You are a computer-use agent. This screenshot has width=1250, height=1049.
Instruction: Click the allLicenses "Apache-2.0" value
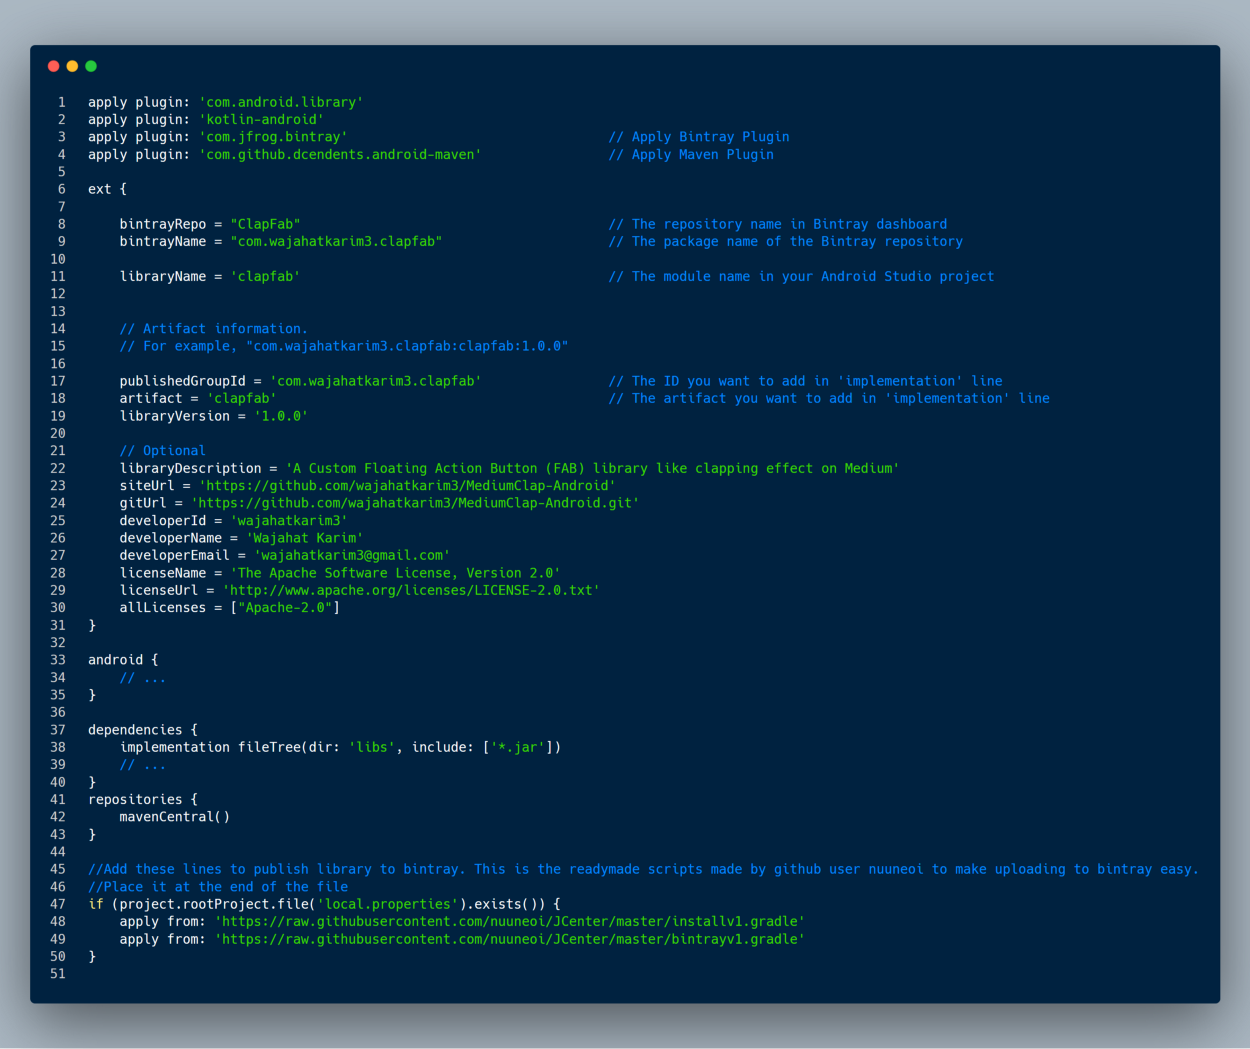[x=285, y=607]
